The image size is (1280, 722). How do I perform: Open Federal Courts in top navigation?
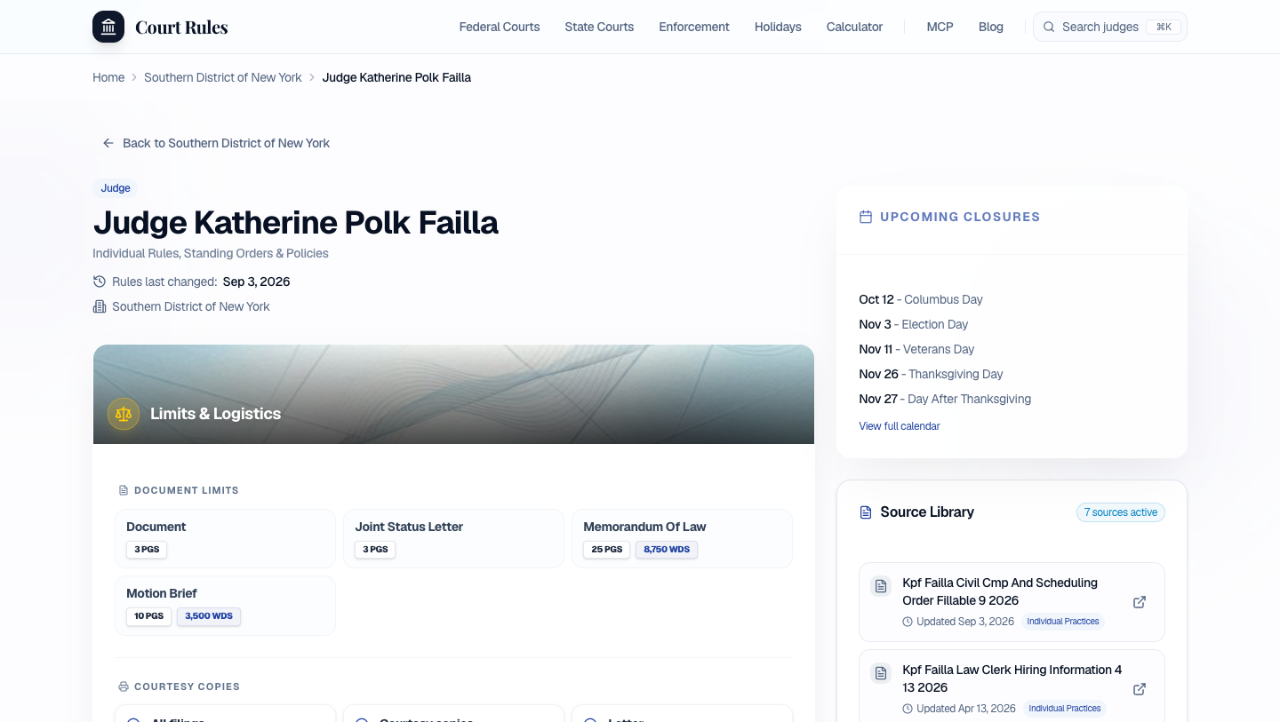point(499,27)
